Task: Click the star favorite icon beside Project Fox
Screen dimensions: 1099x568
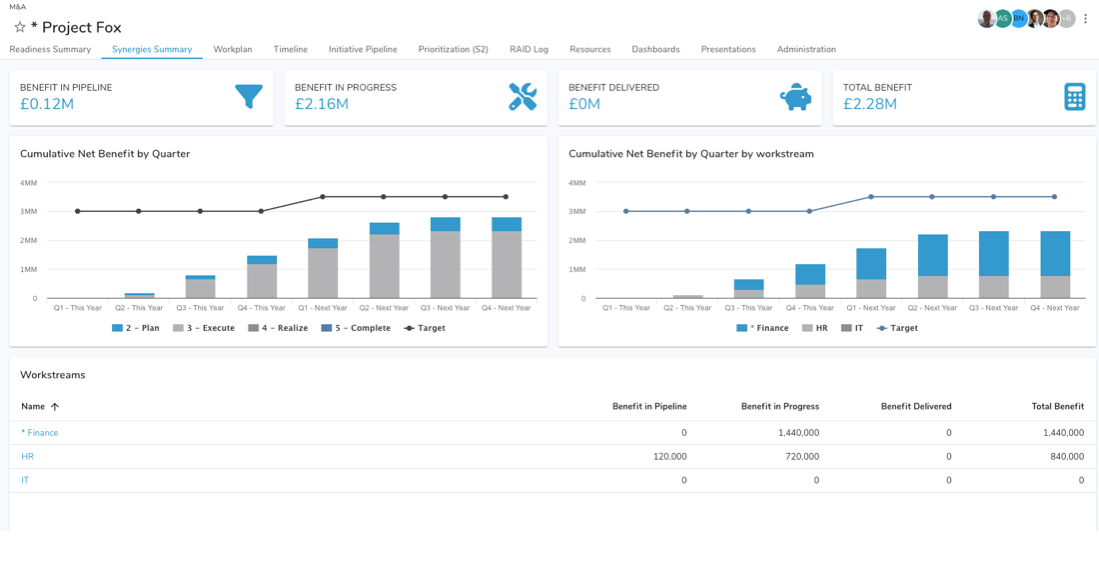Action: click(19, 27)
